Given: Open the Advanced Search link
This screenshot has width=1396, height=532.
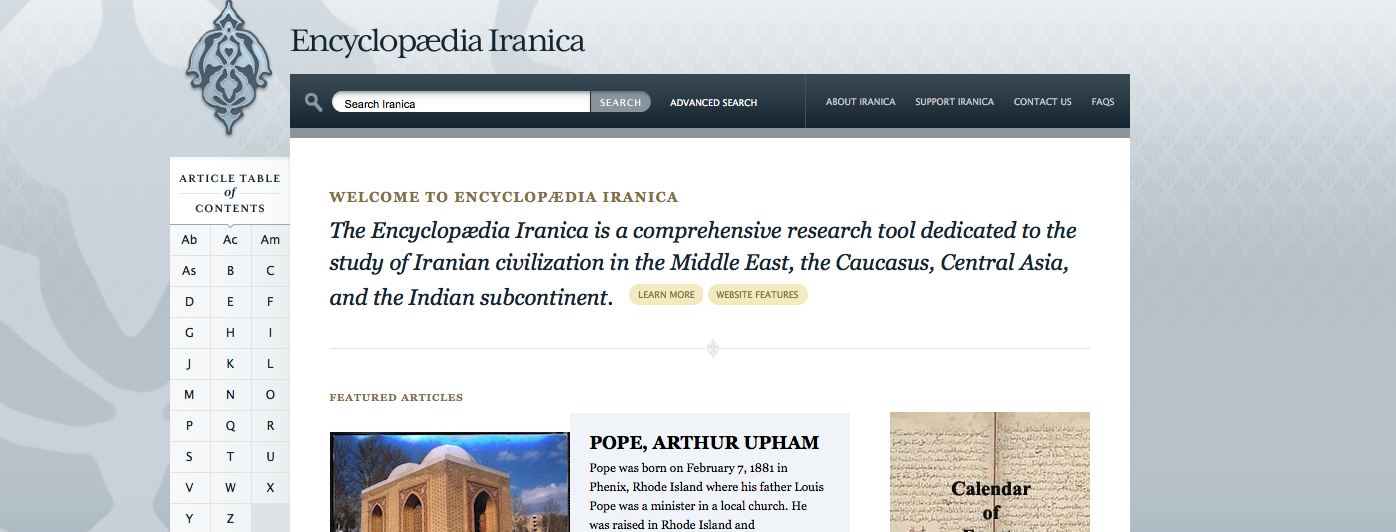Looking at the screenshot, I should (x=713, y=103).
